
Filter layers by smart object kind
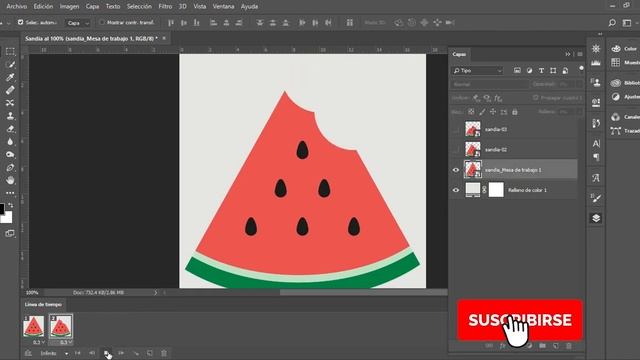[565, 71]
